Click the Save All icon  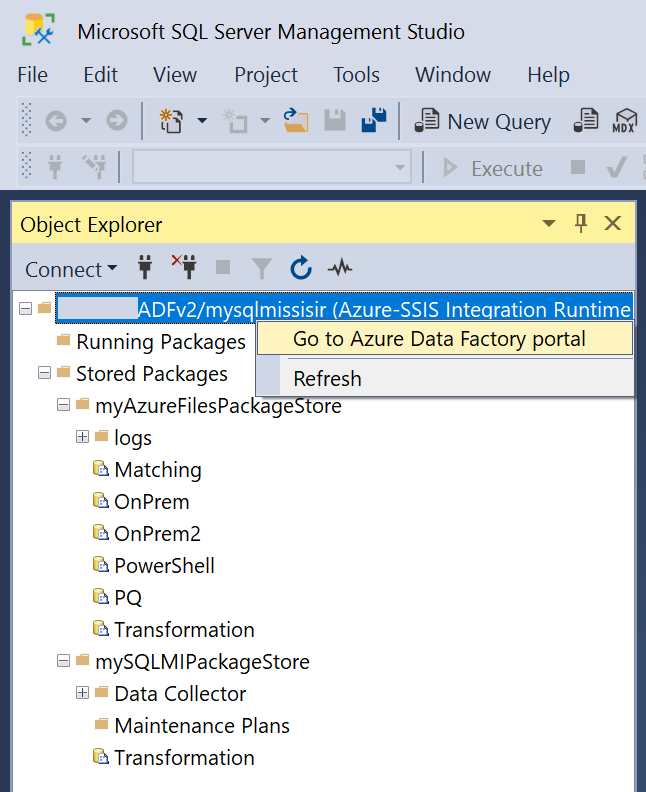[374, 121]
